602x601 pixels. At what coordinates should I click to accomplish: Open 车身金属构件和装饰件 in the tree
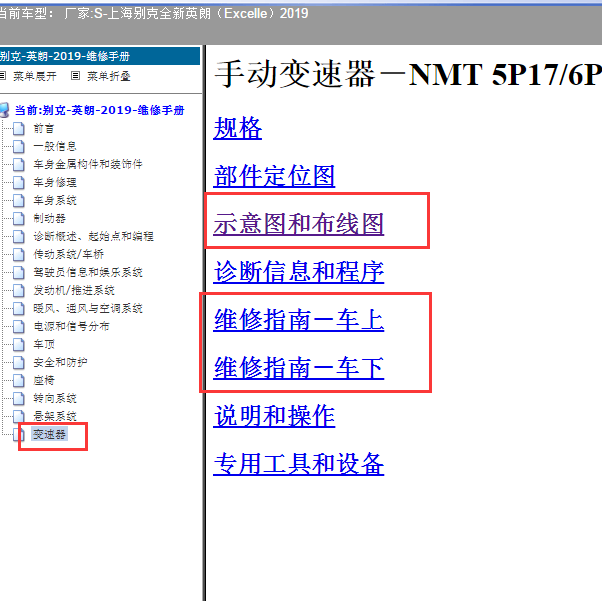(88, 164)
